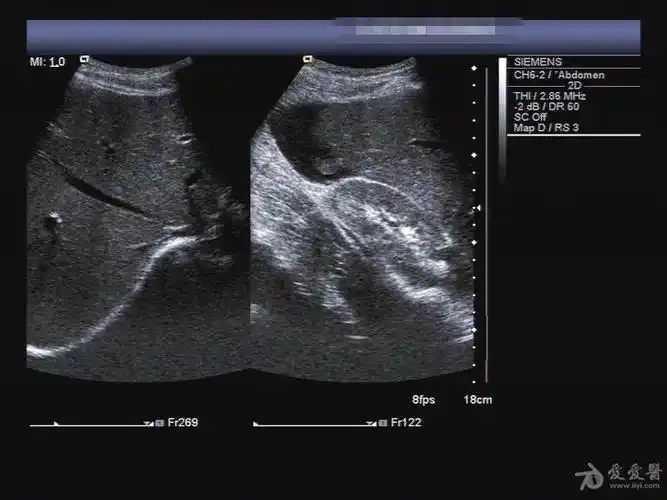The height and width of the screenshot is (500, 667).
Task: Click the Map D / RS 3 setting
Action: pyautogui.click(x=546, y=126)
